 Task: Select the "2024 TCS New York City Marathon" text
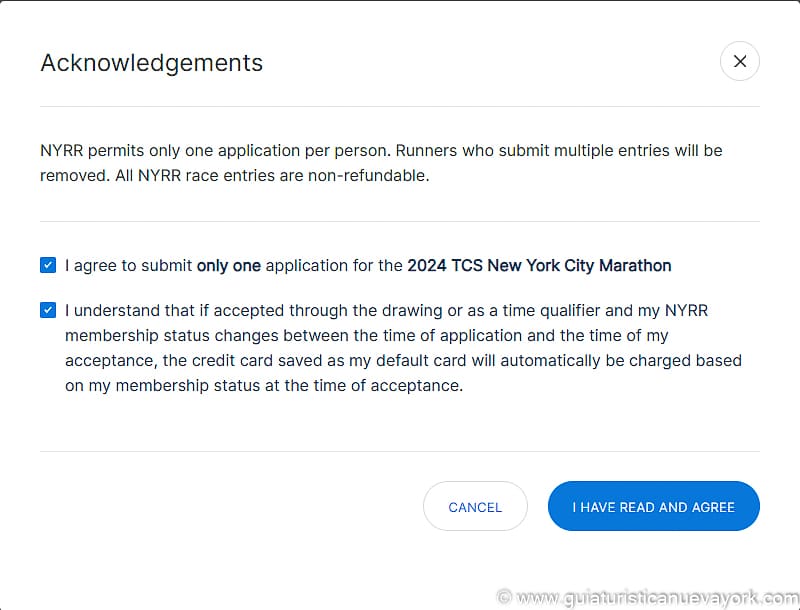click(x=539, y=266)
